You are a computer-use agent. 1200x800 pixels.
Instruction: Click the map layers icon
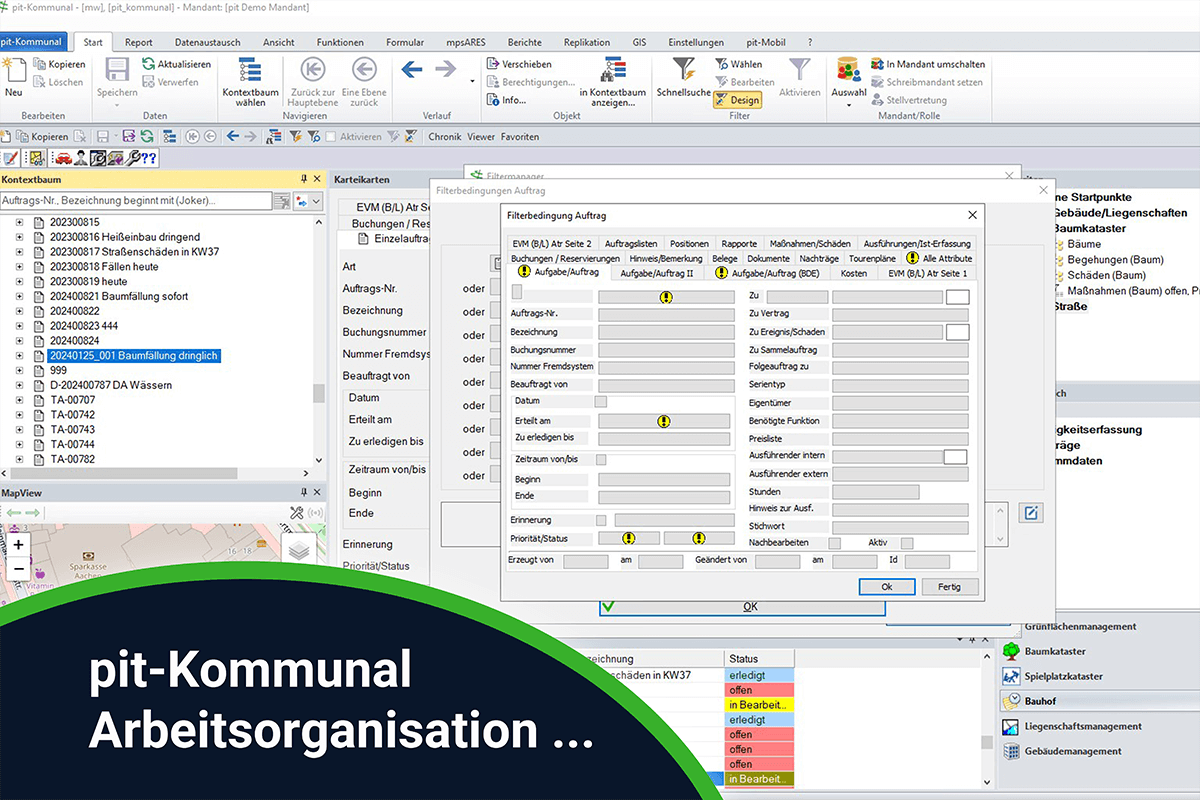[x=299, y=550]
